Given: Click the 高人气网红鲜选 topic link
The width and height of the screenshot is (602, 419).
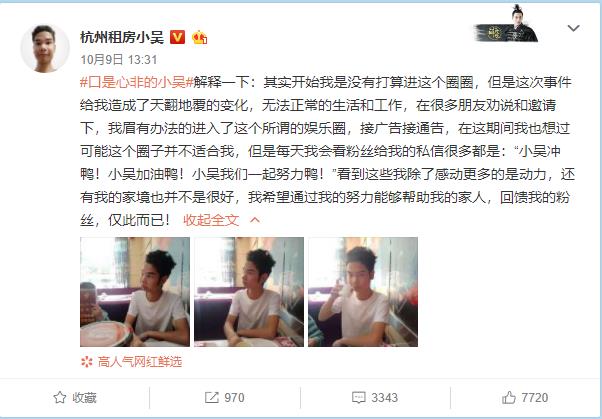Looking at the screenshot, I should 140,362.
